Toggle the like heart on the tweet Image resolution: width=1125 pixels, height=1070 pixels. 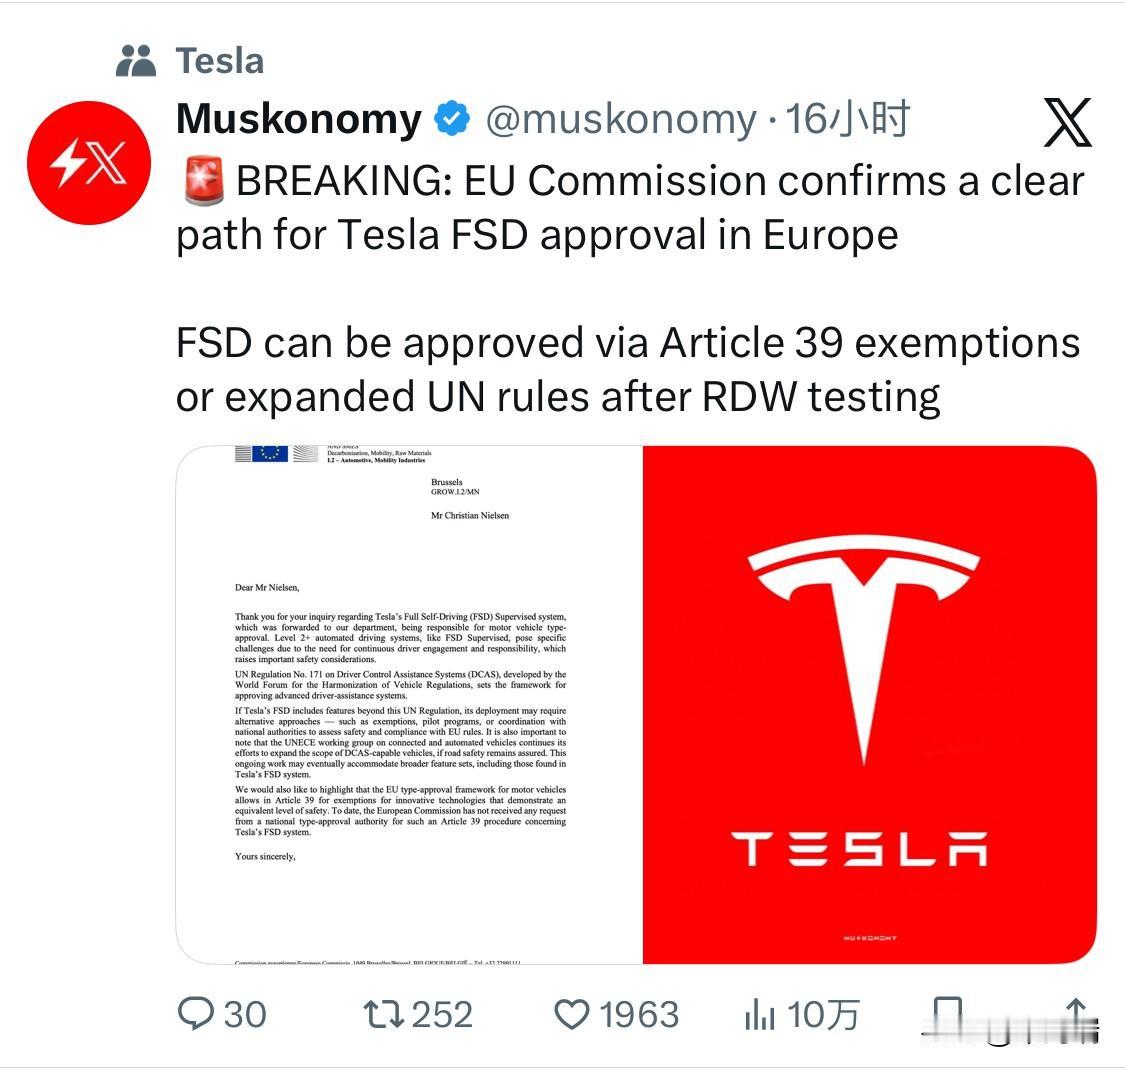click(571, 1015)
